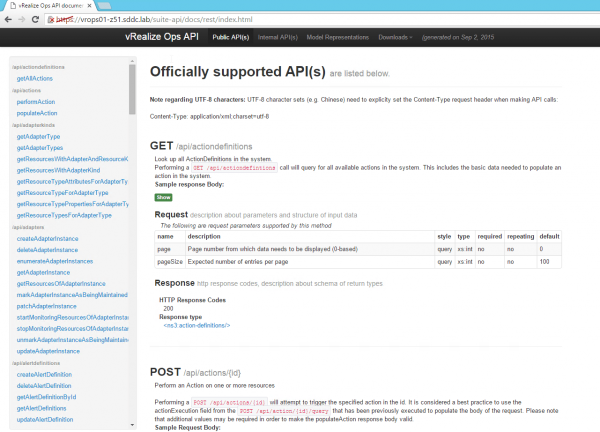The width and height of the screenshot is (600, 432).
Task: Select the vRealize Ops API document tab
Action: coord(51,6)
